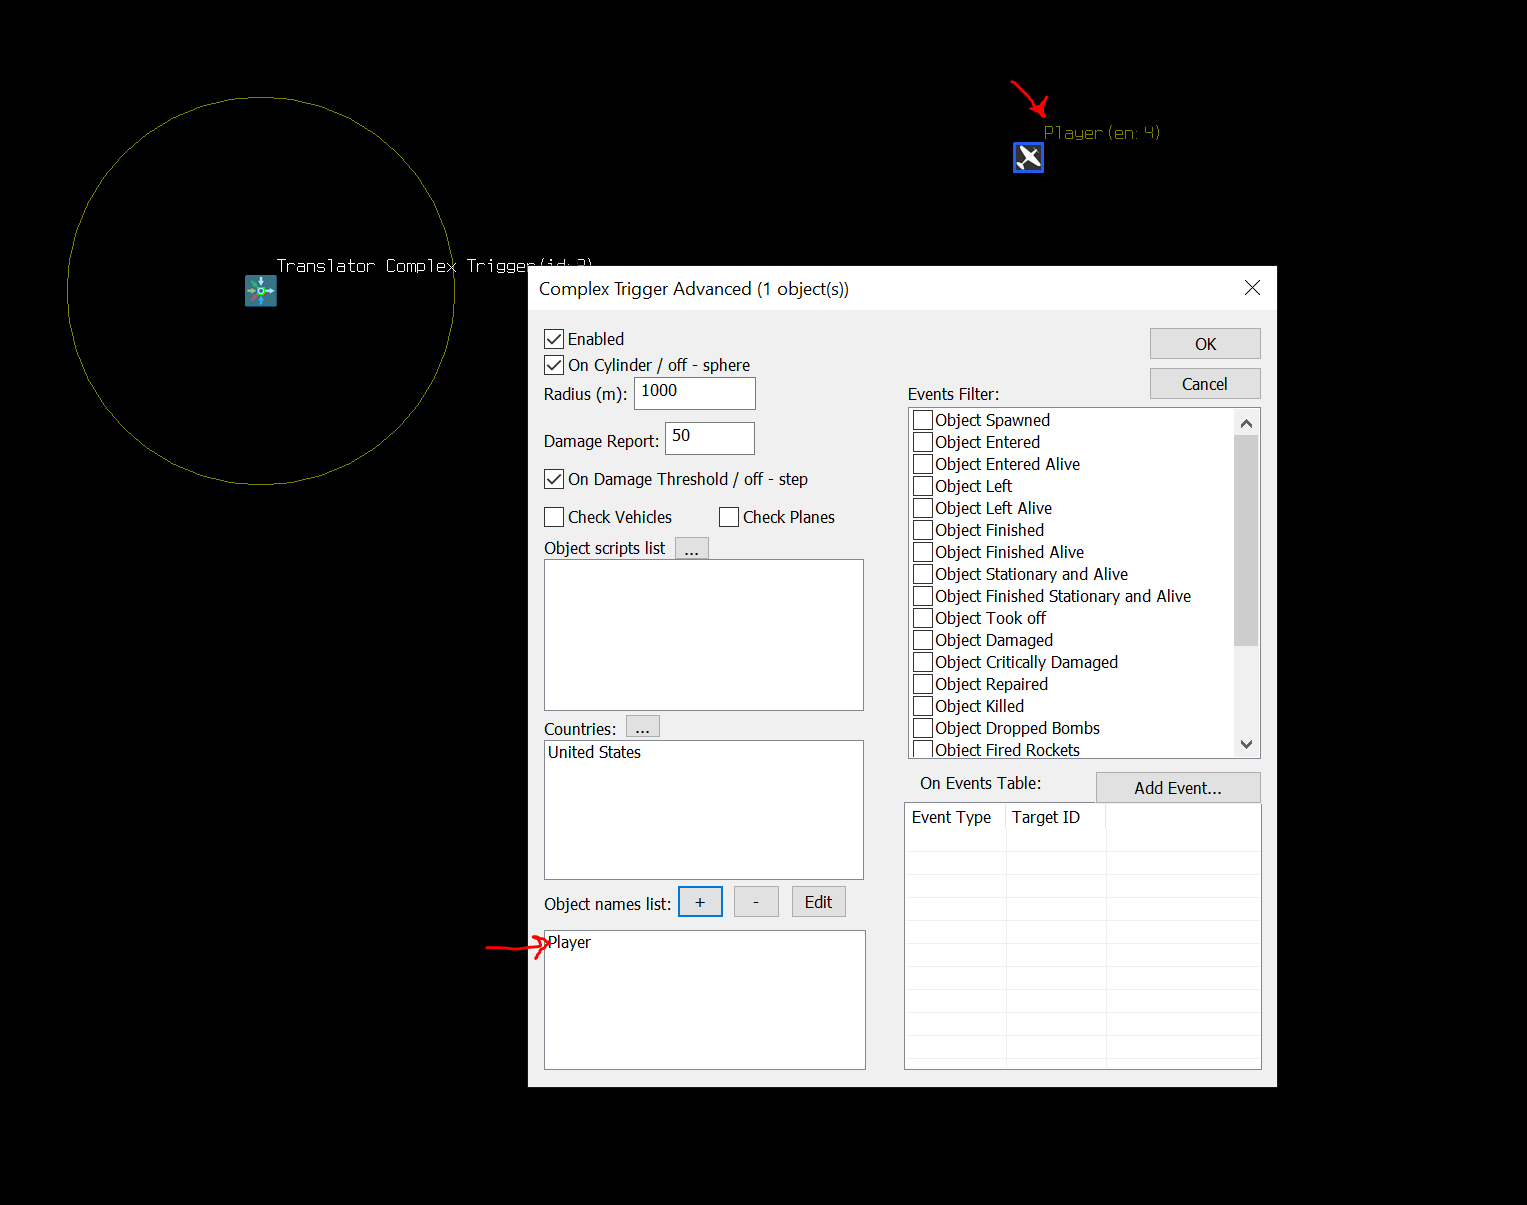Check Object Critically Damaged filter
This screenshot has height=1205, width=1527.
tap(923, 662)
